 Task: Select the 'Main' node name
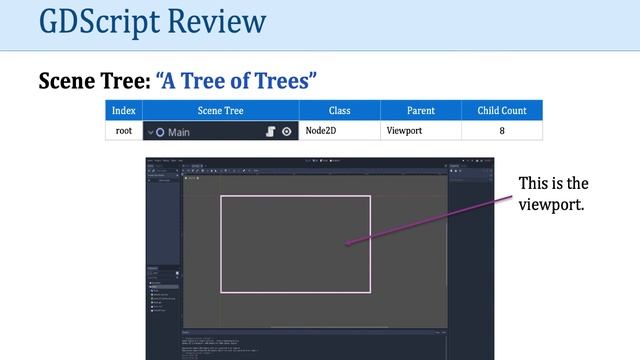click(x=179, y=132)
